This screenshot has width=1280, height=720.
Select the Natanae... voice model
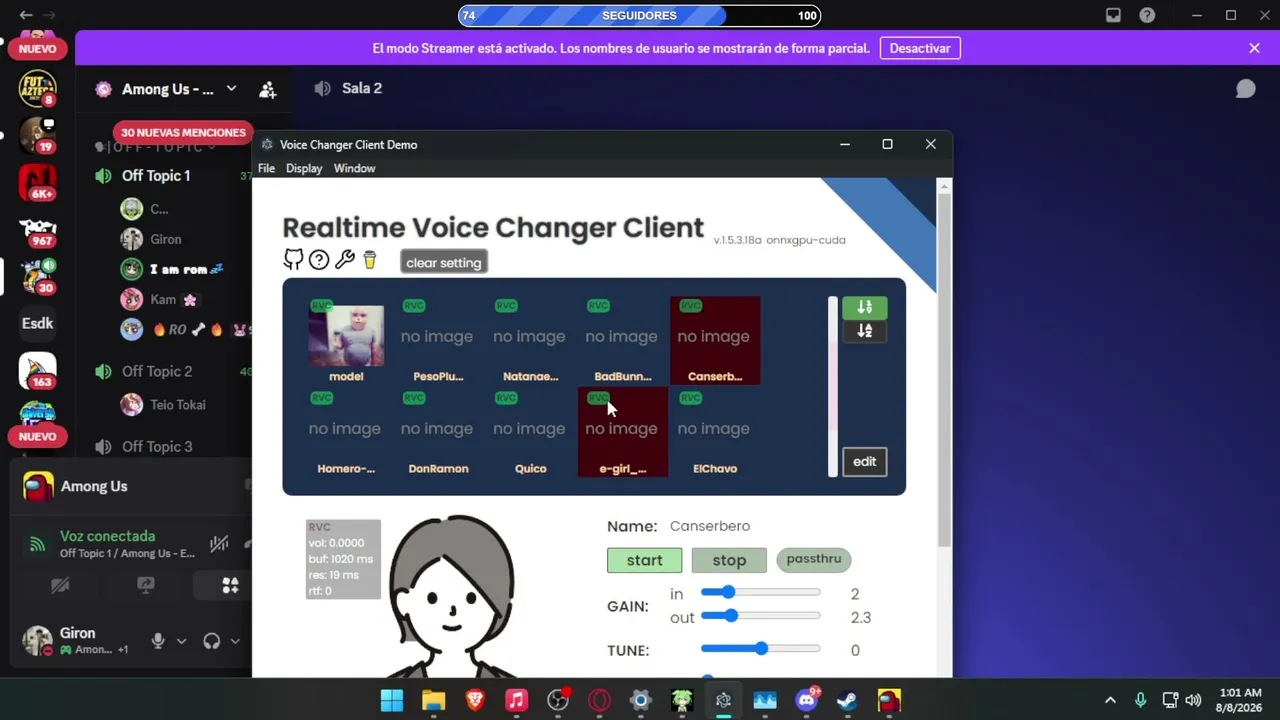click(x=530, y=340)
